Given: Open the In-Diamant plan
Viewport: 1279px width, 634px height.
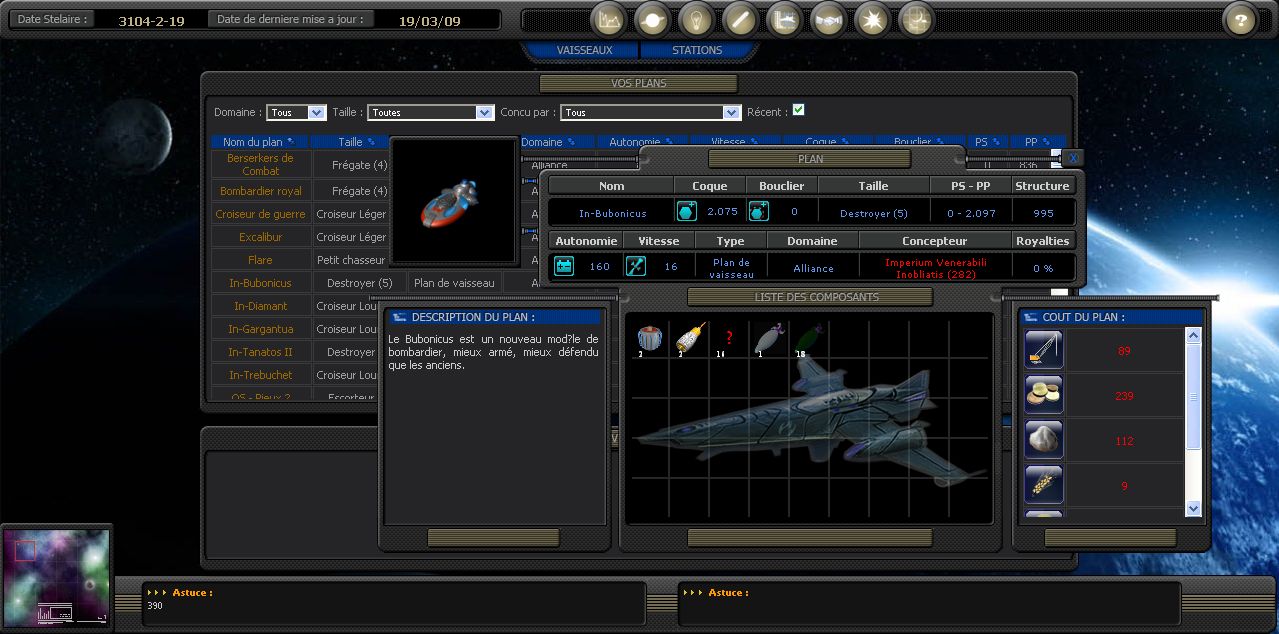Looking at the screenshot, I should pos(261,306).
